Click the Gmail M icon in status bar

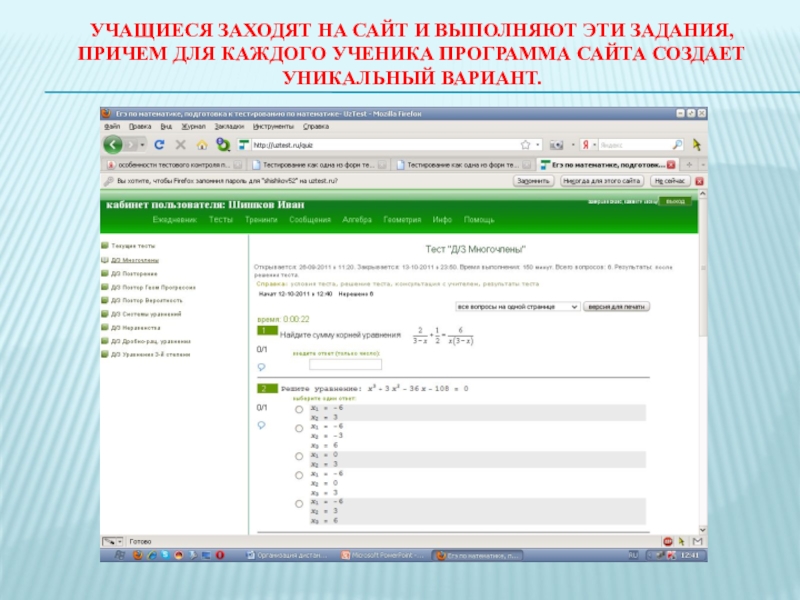697,542
